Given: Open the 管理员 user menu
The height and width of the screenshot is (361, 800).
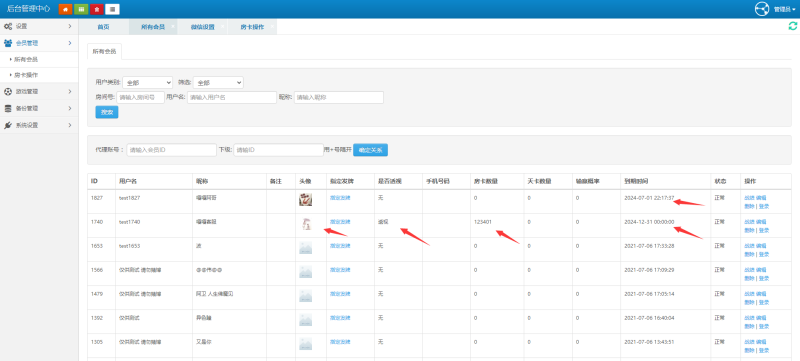Looking at the screenshot, I should tap(784, 9).
